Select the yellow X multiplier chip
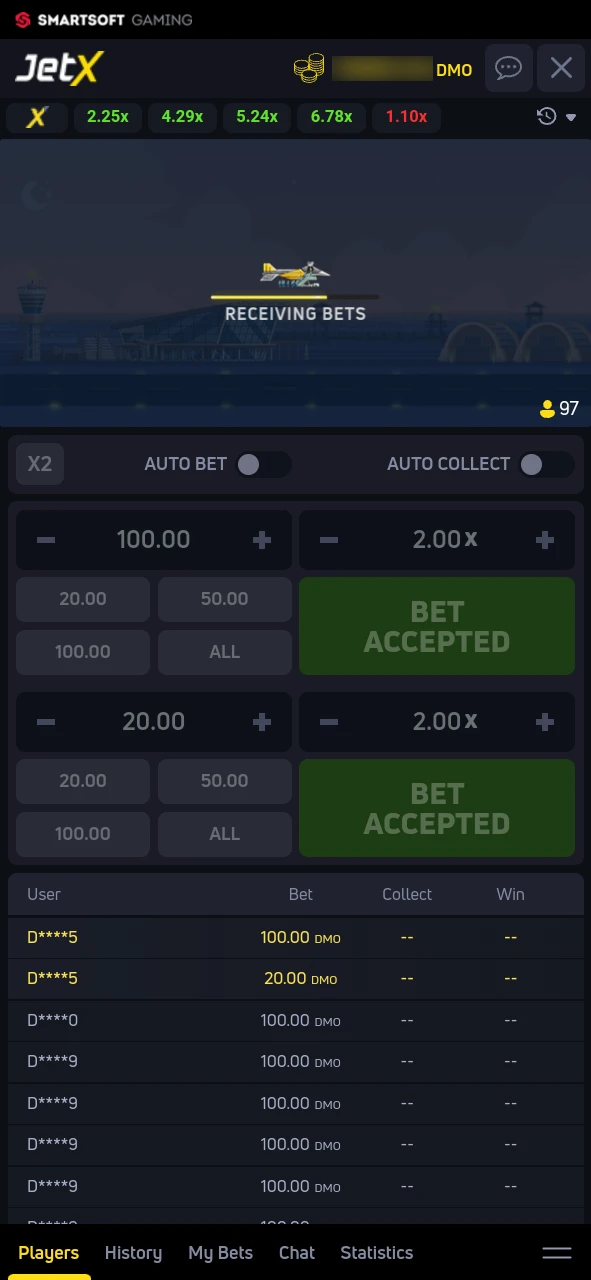The width and height of the screenshot is (591, 1280). 36,117
